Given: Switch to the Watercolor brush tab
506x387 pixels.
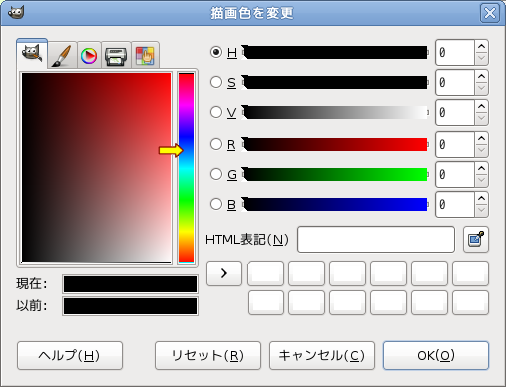Looking at the screenshot, I should [62, 55].
